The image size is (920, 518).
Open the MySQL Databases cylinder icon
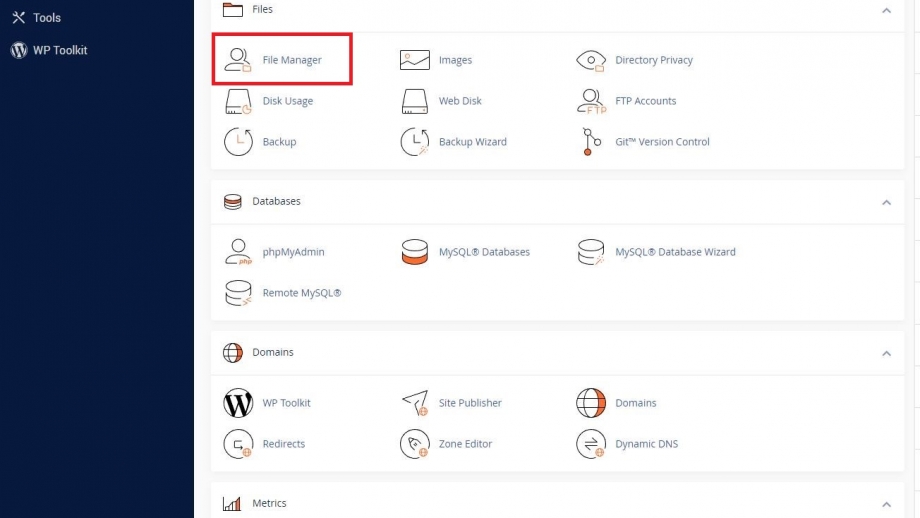(415, 252)
